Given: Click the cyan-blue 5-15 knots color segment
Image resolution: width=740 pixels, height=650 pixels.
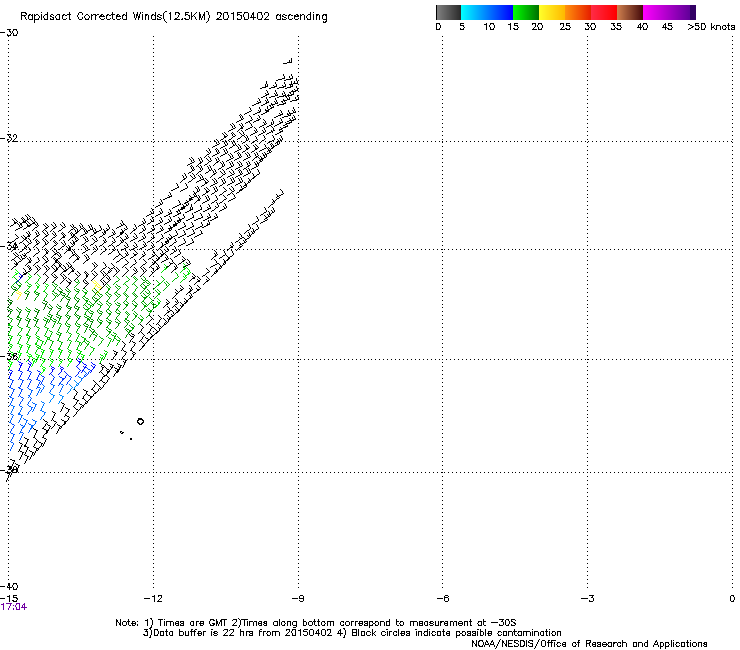Looking at the screenshot, I should coord(487,12).
